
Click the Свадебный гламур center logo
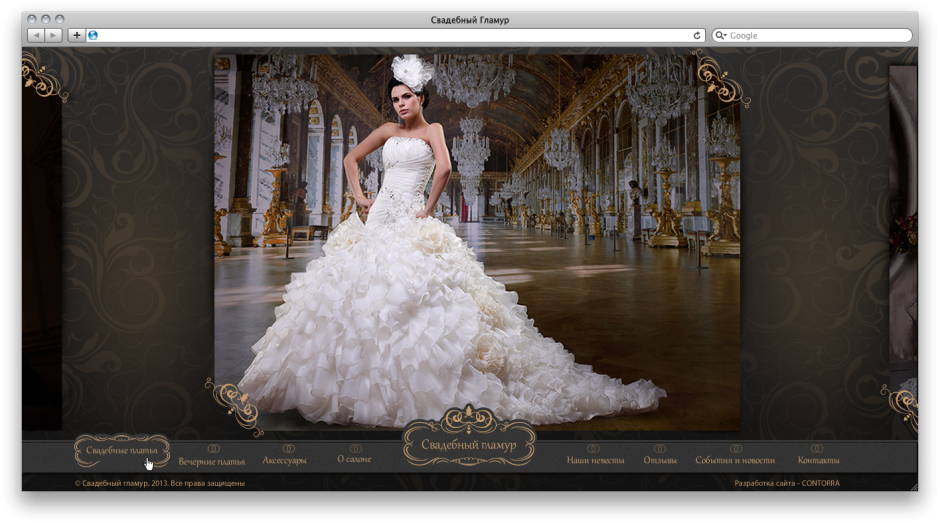coord(468,445)
